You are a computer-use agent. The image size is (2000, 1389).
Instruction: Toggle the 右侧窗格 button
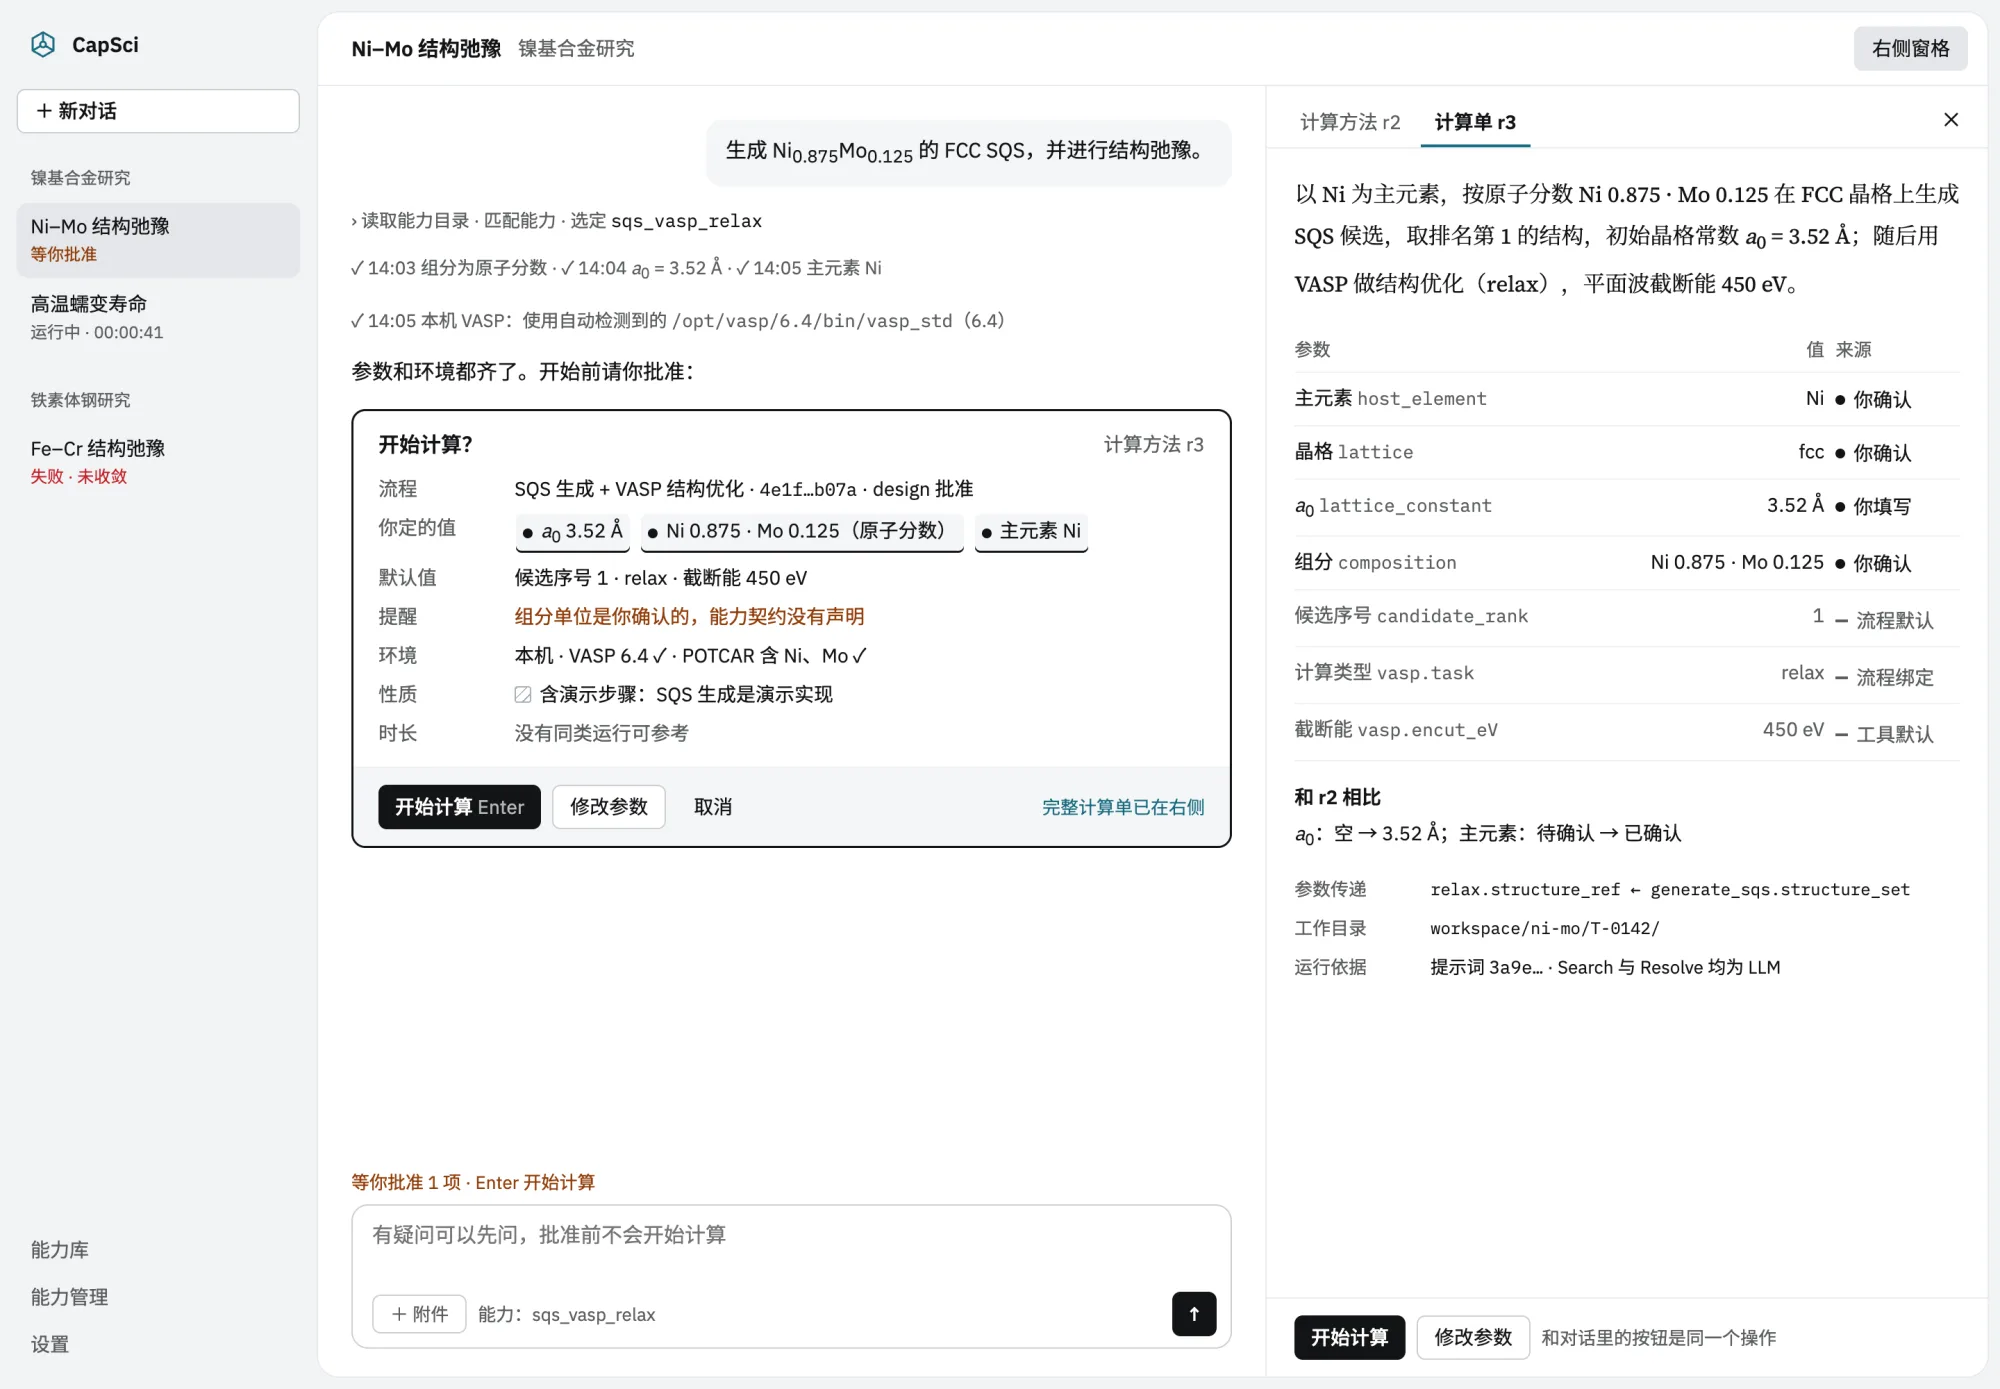1910,48
